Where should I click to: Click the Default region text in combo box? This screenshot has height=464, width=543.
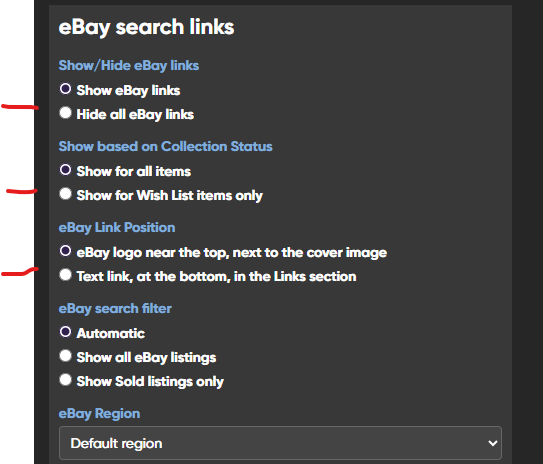tap(116, 443)
